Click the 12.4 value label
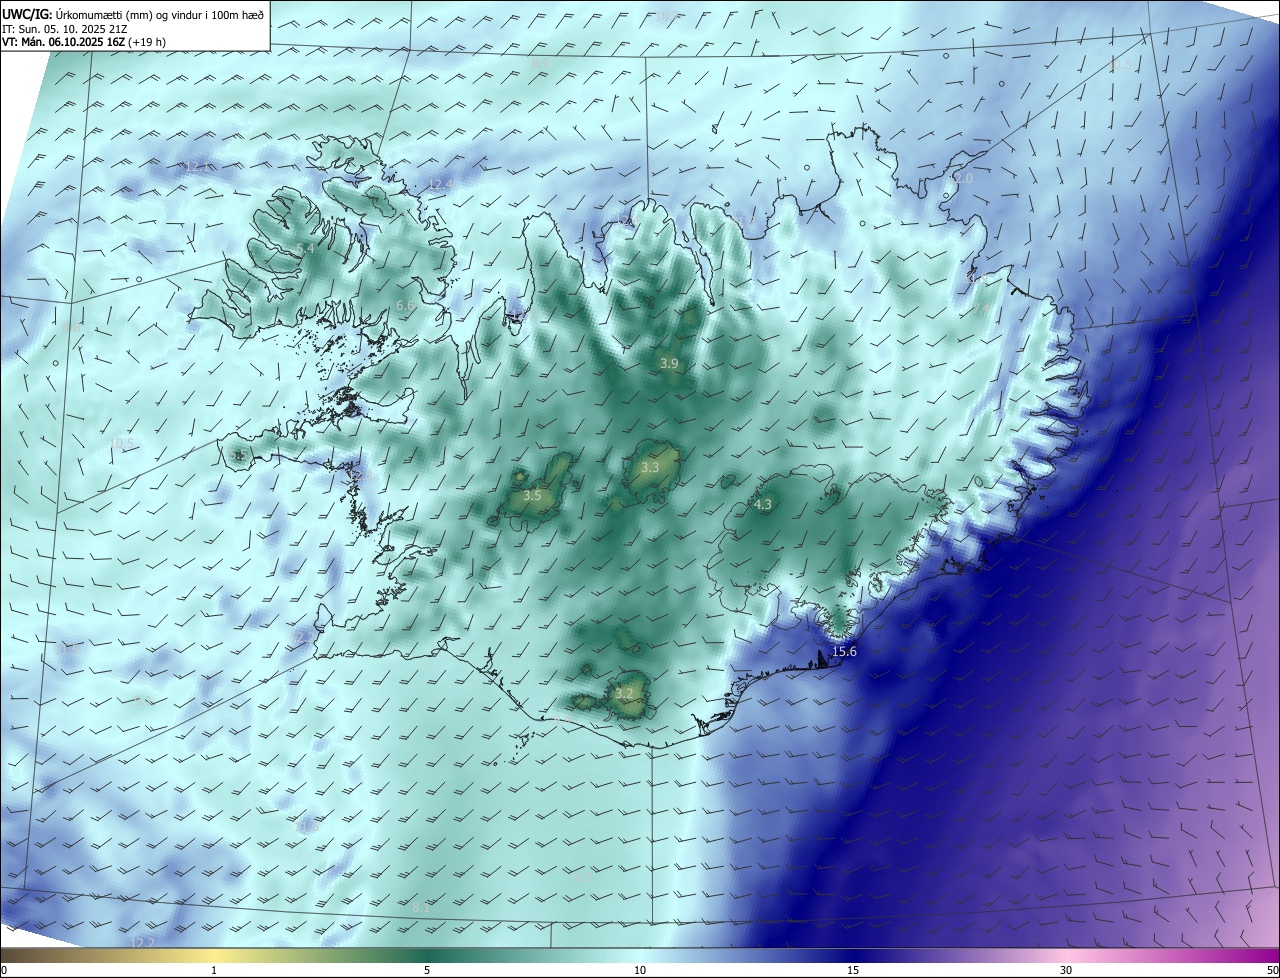 click(x=441, y=184)
